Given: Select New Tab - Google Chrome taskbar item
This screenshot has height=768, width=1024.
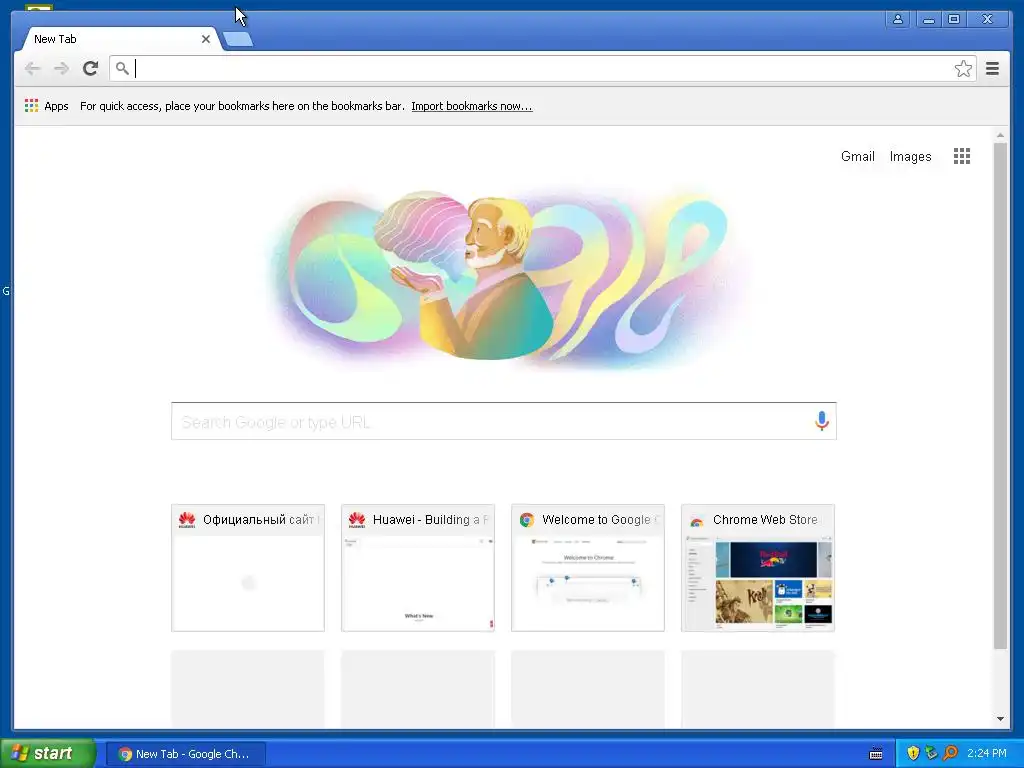Looking at the screenshot, I should click(x=186, y=754).
